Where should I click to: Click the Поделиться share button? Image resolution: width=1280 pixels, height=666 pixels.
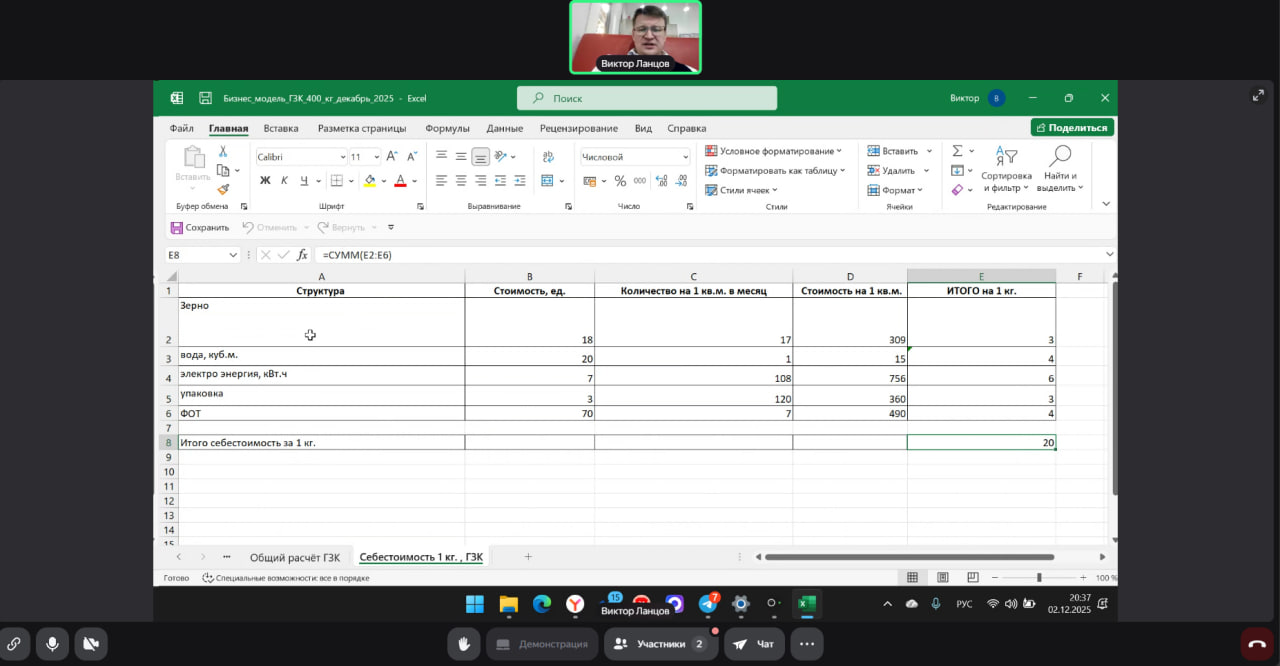[x=1072, y=128]
